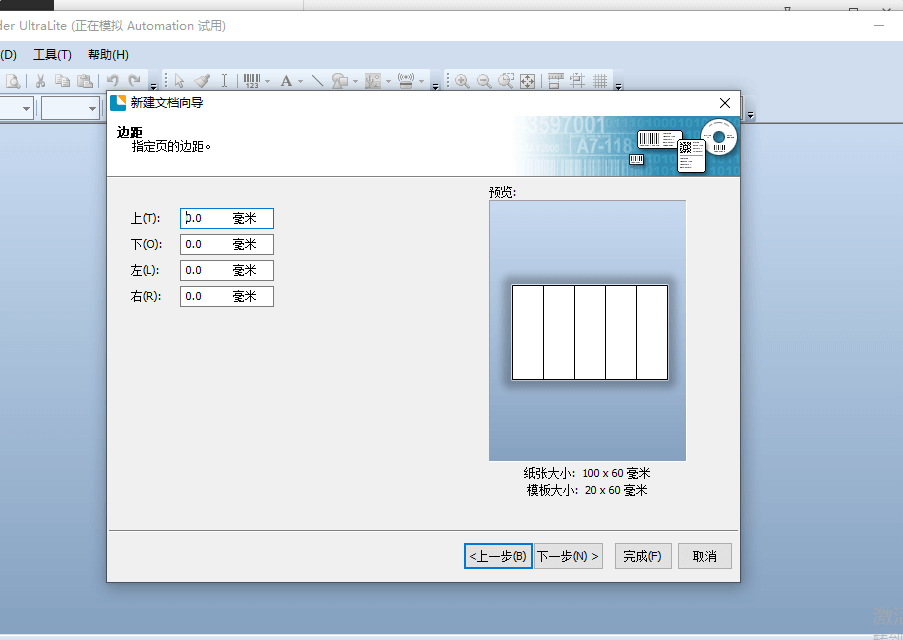This screenshot has height=640, width=903.
Task: Click the fit to window icon
Action: (x=528, y=81)
